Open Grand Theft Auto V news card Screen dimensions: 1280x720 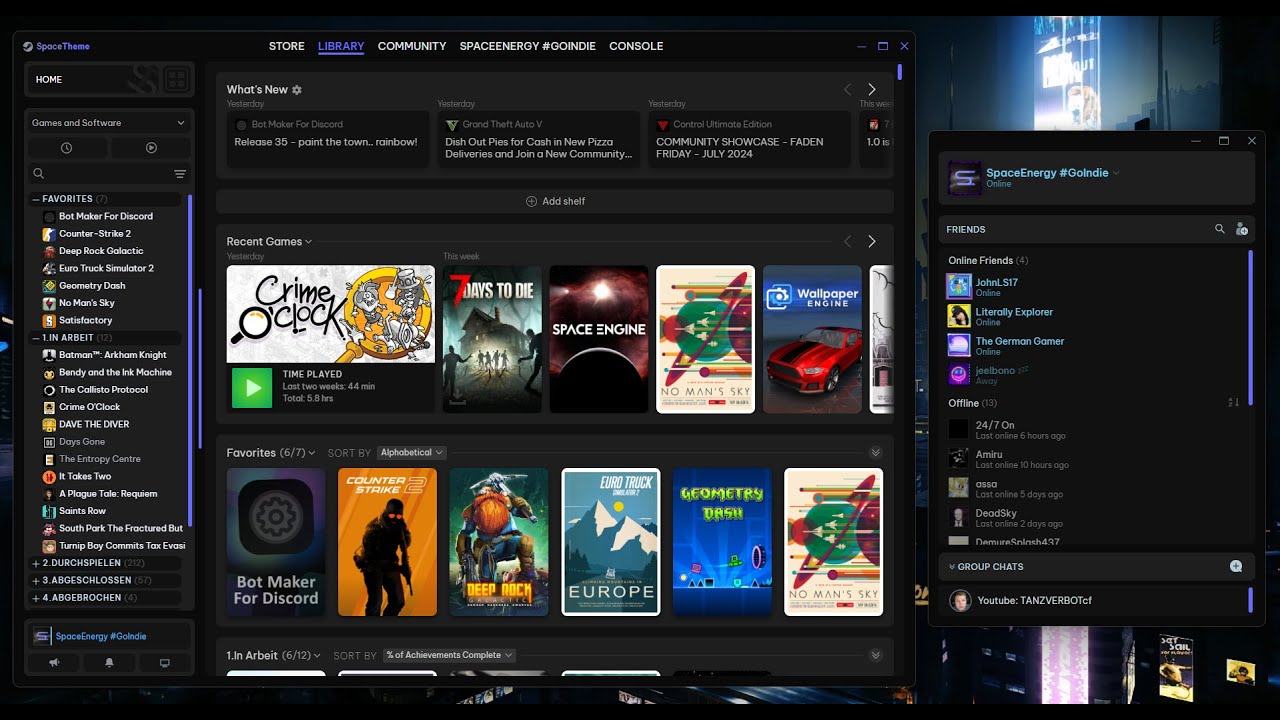(x=538, y=139)
